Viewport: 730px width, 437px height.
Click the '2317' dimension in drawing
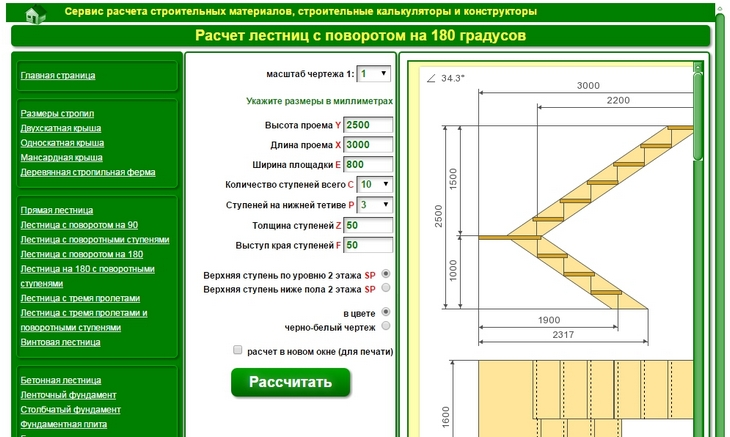[x=563, y=335]
